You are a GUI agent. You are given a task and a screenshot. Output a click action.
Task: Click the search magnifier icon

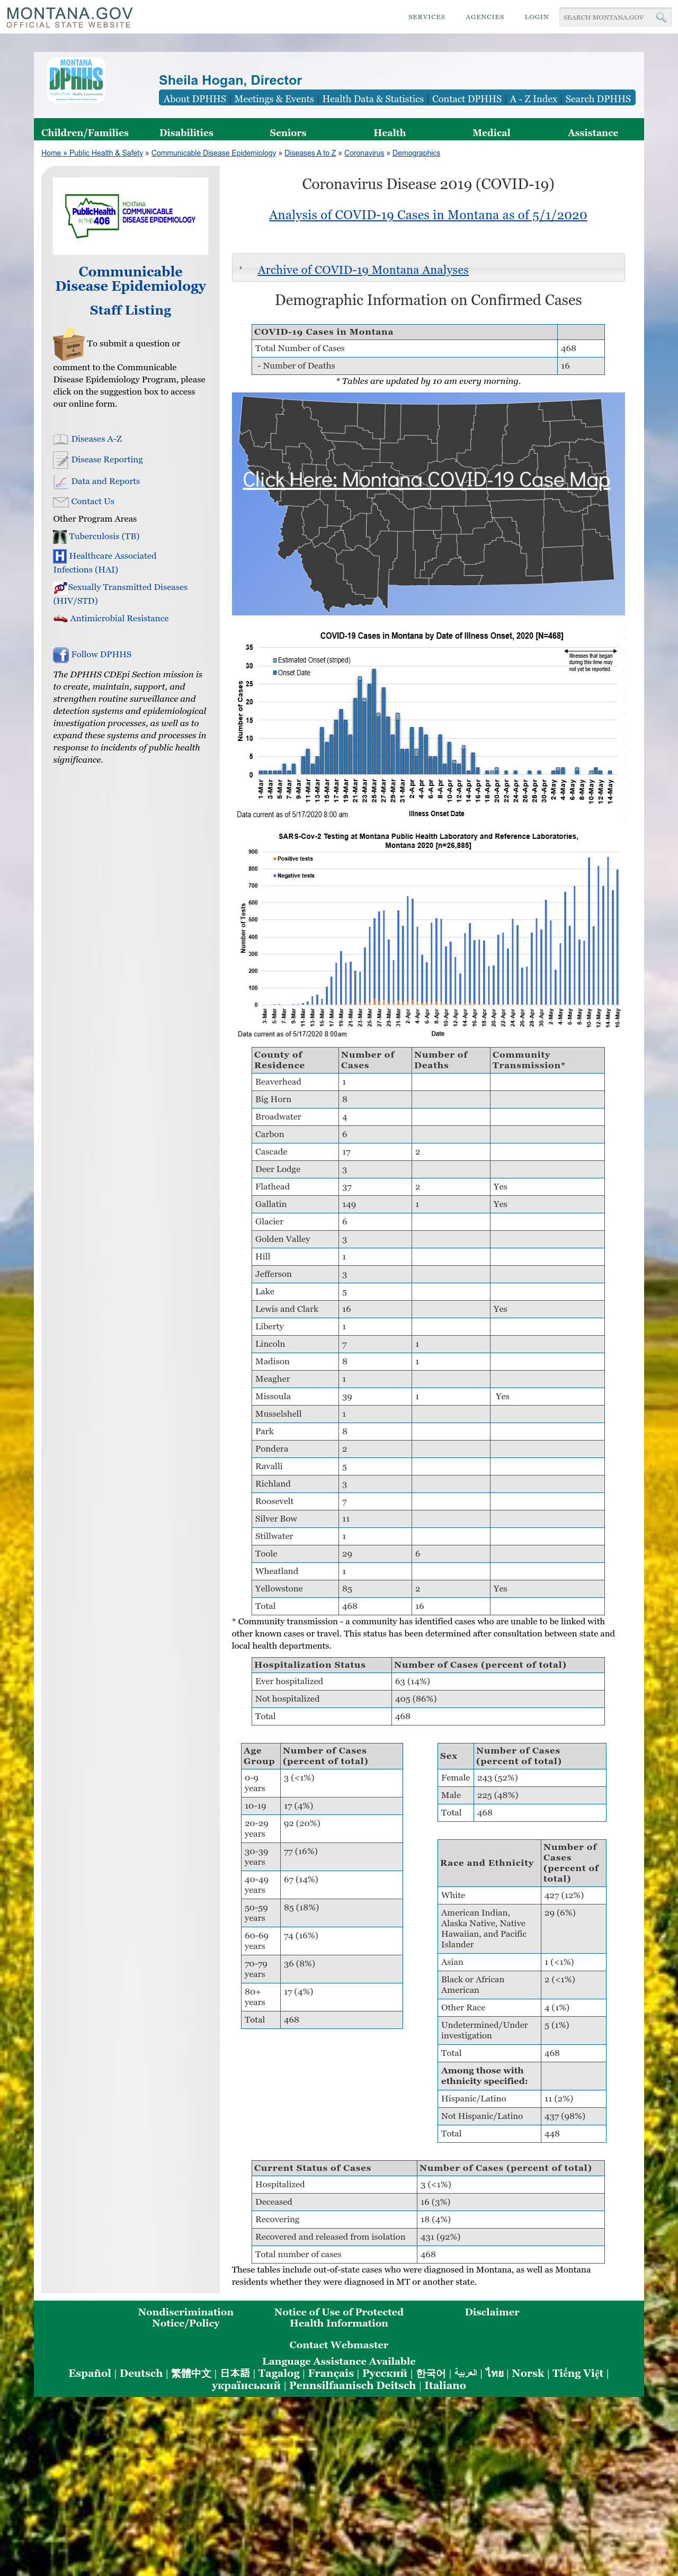tap(660, 17)
